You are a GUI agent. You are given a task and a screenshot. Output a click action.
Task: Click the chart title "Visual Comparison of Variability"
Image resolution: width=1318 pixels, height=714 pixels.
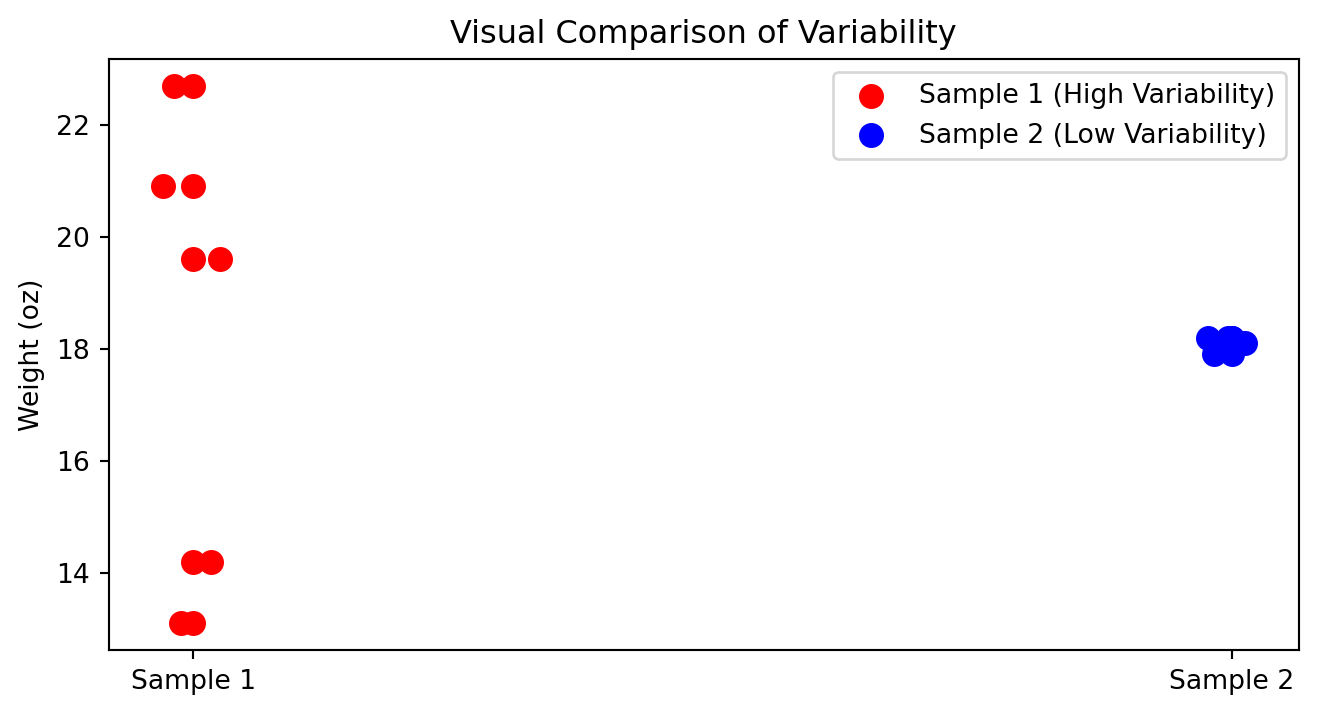tap(703, 33)
